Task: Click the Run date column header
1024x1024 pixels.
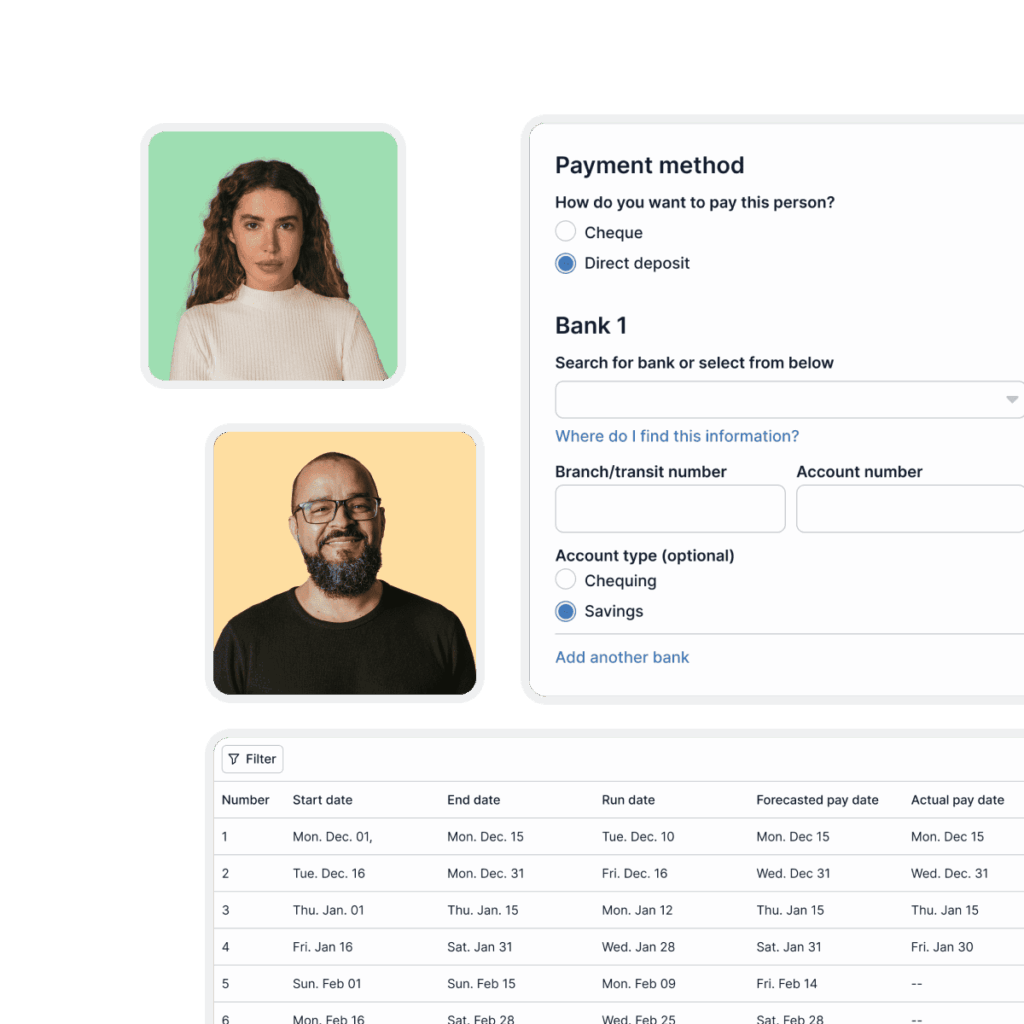Action: click(628, 800)
